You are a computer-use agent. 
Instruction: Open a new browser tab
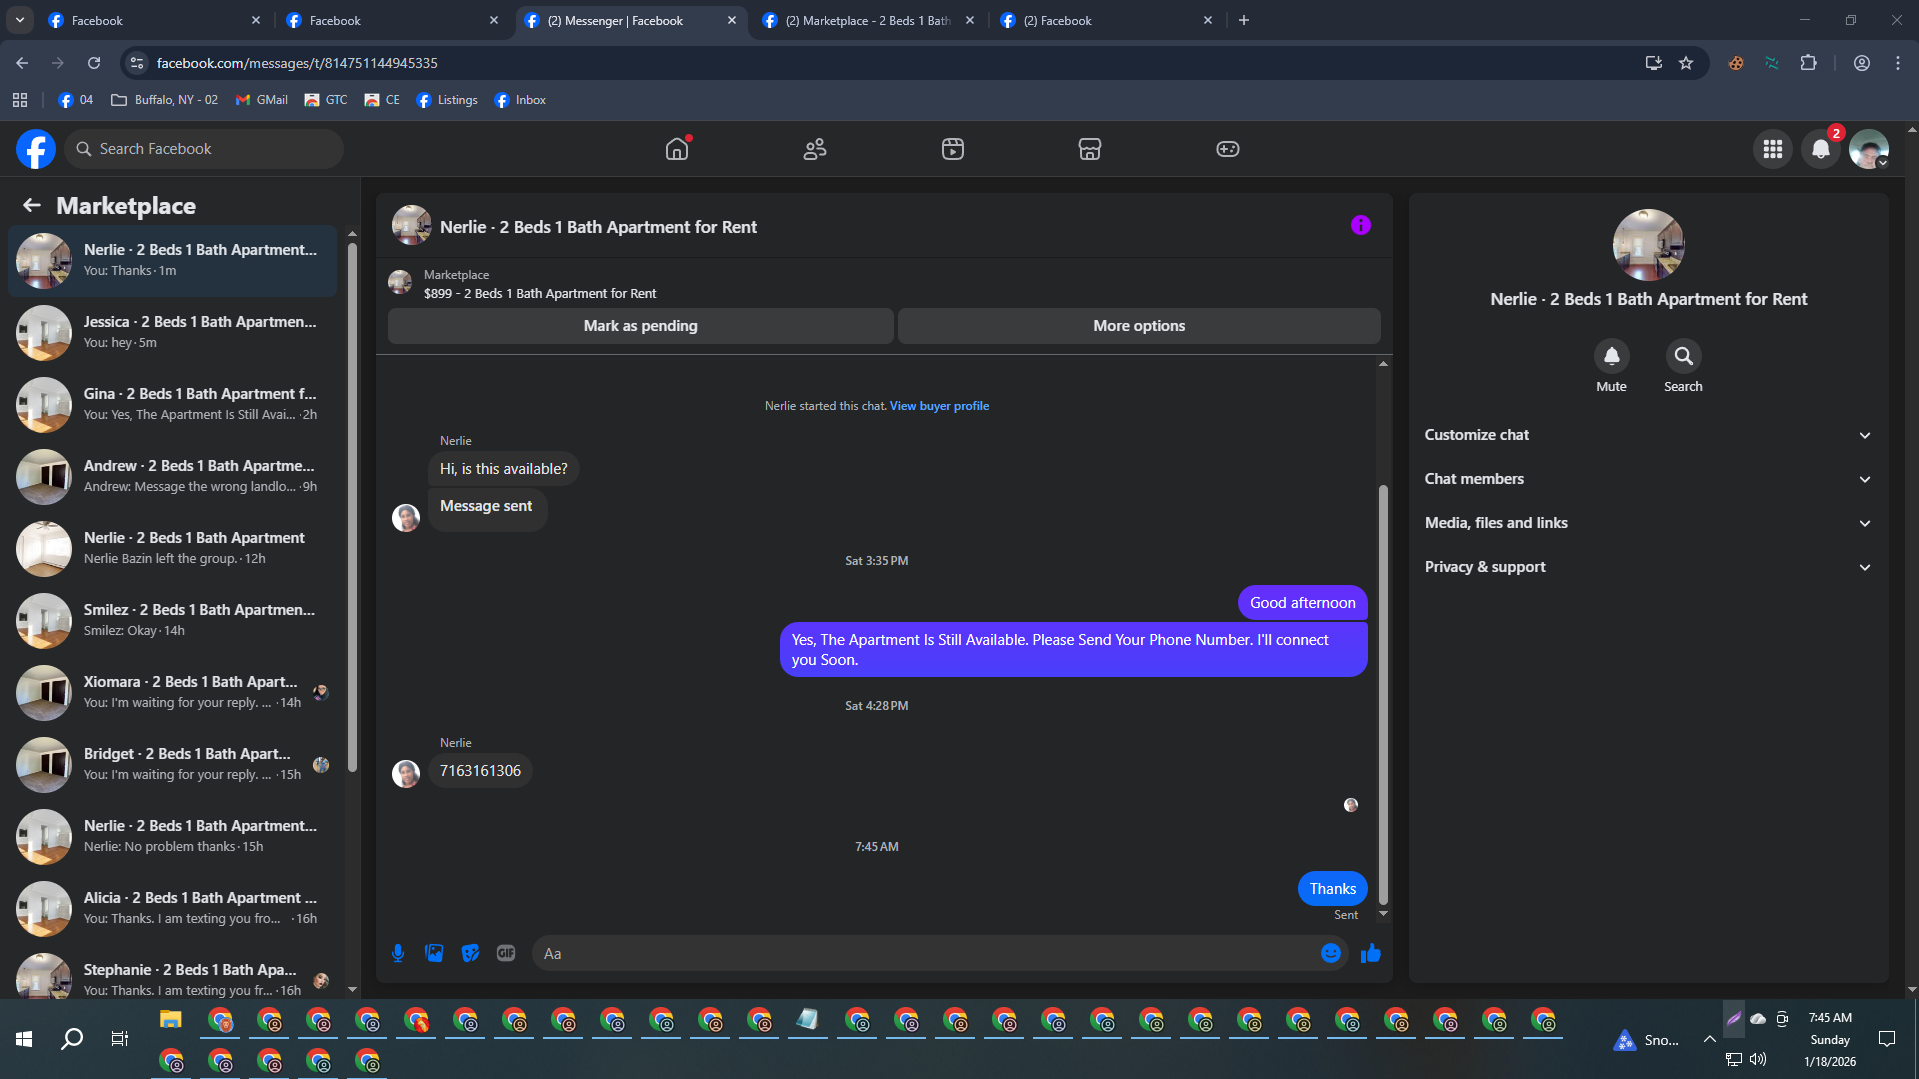[x=1244, y=20]
